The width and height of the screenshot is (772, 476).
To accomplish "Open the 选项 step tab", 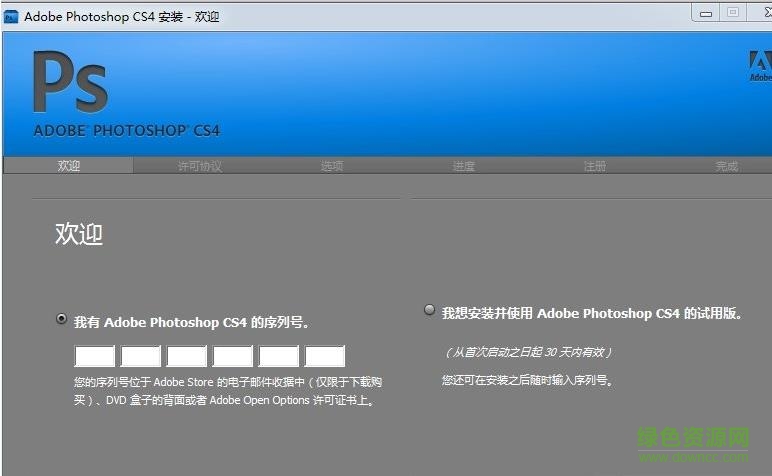I will 332,166.
